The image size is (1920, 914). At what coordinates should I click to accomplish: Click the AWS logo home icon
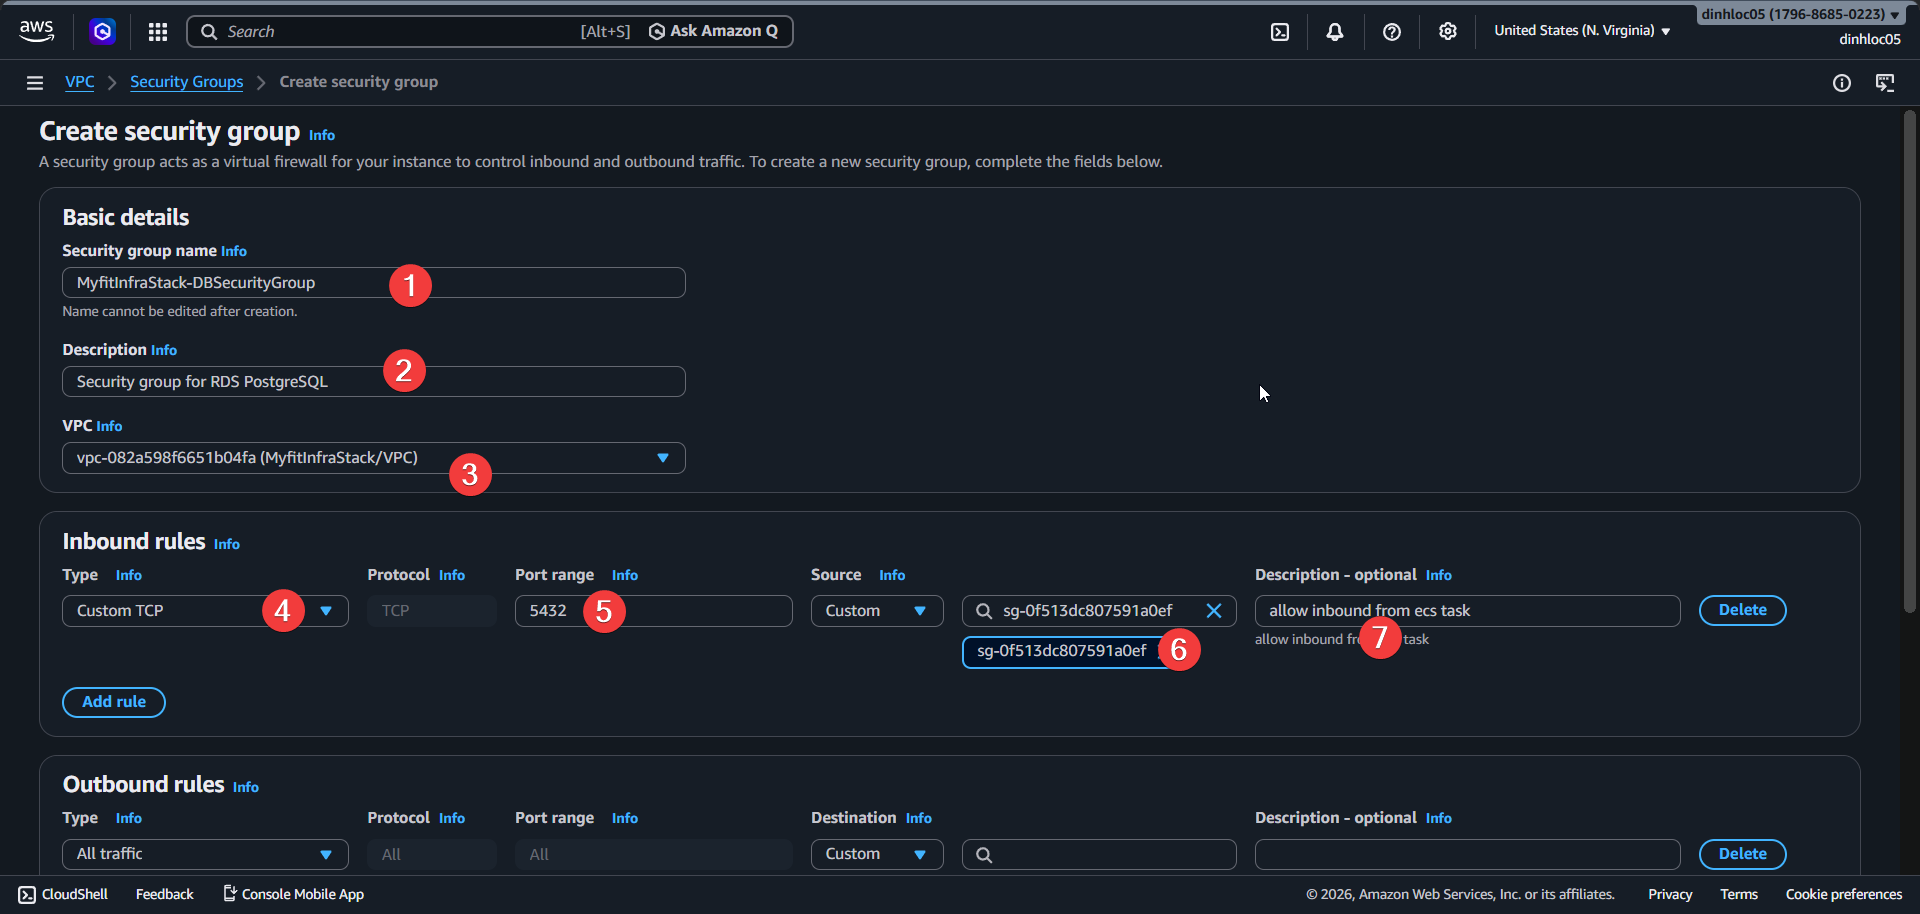pos(37,31)
